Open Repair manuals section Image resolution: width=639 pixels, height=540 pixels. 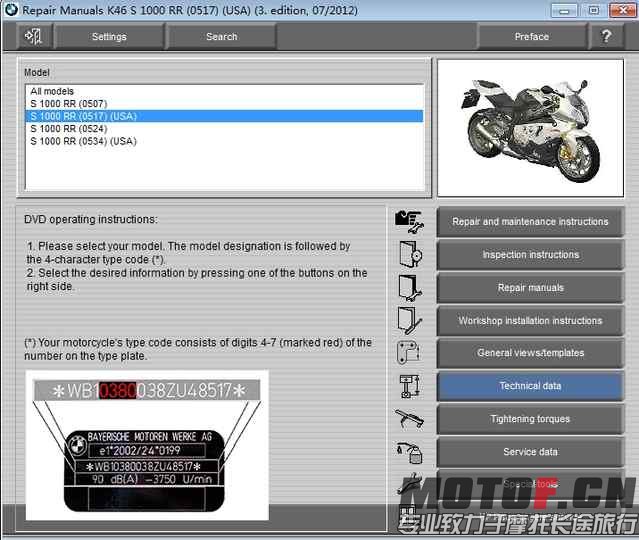[x=530, y=288]
